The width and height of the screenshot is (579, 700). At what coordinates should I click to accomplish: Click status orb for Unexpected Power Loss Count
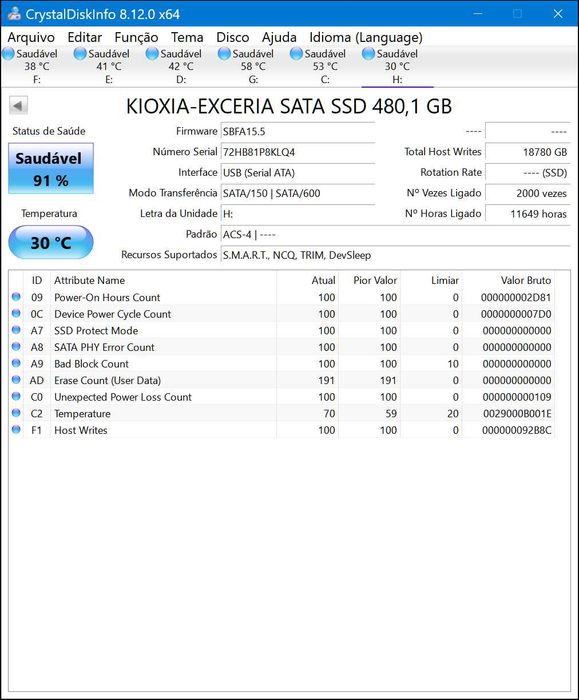[x=16, y=396]
